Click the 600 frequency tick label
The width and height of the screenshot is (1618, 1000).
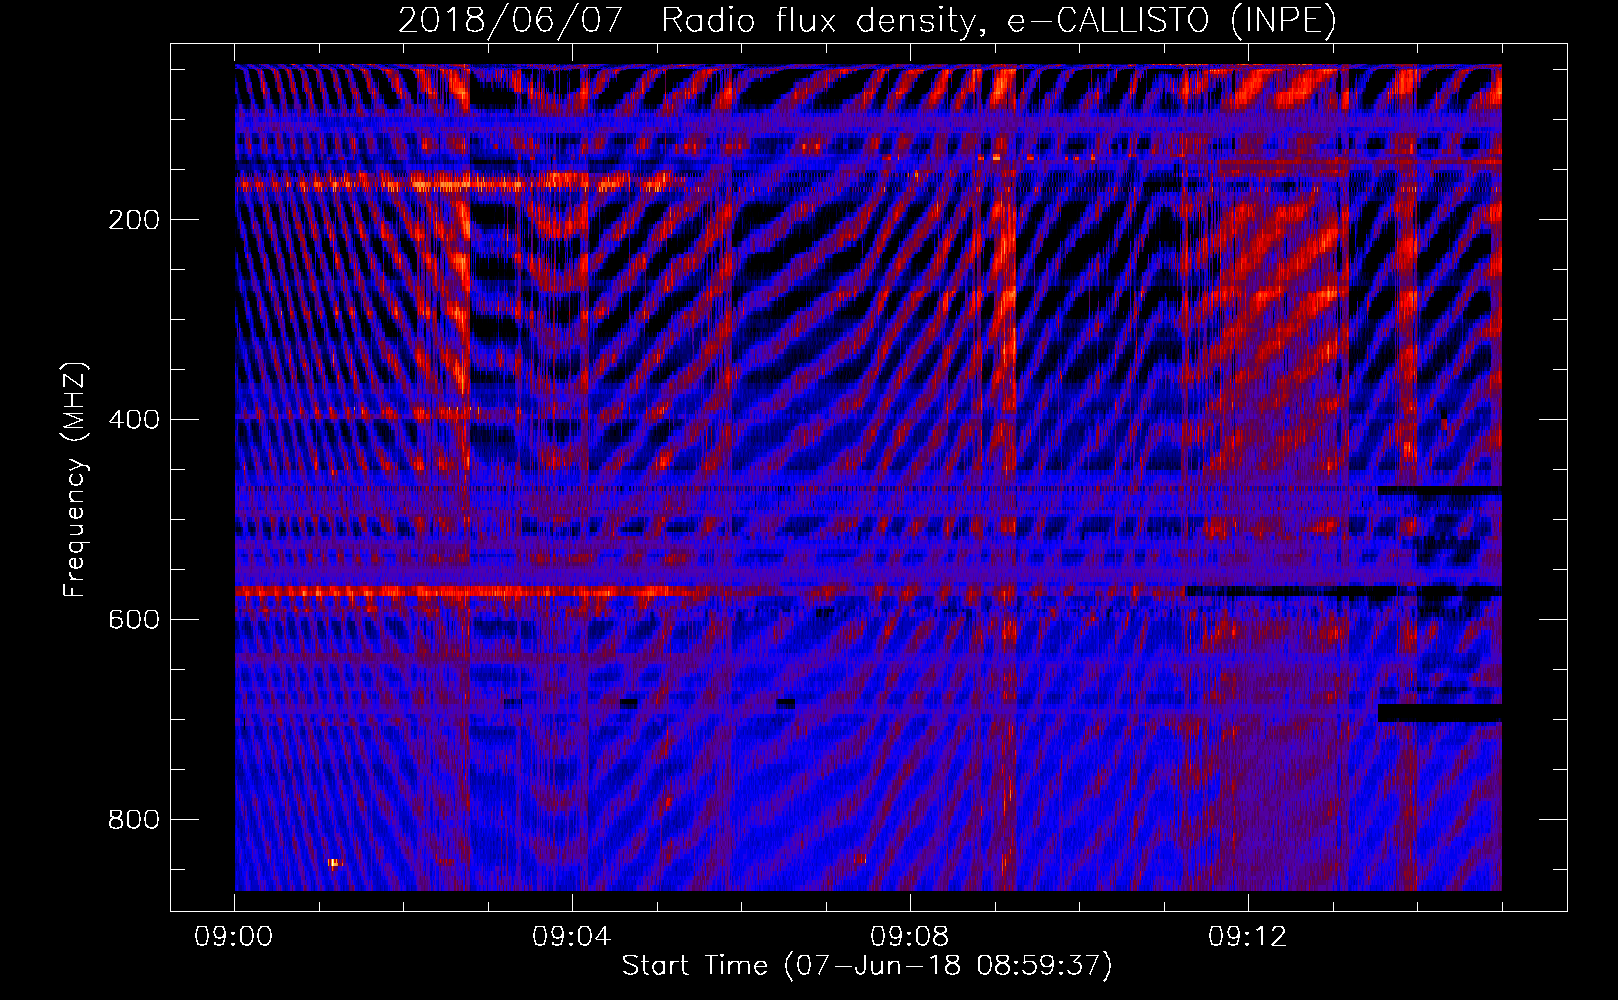133,620
